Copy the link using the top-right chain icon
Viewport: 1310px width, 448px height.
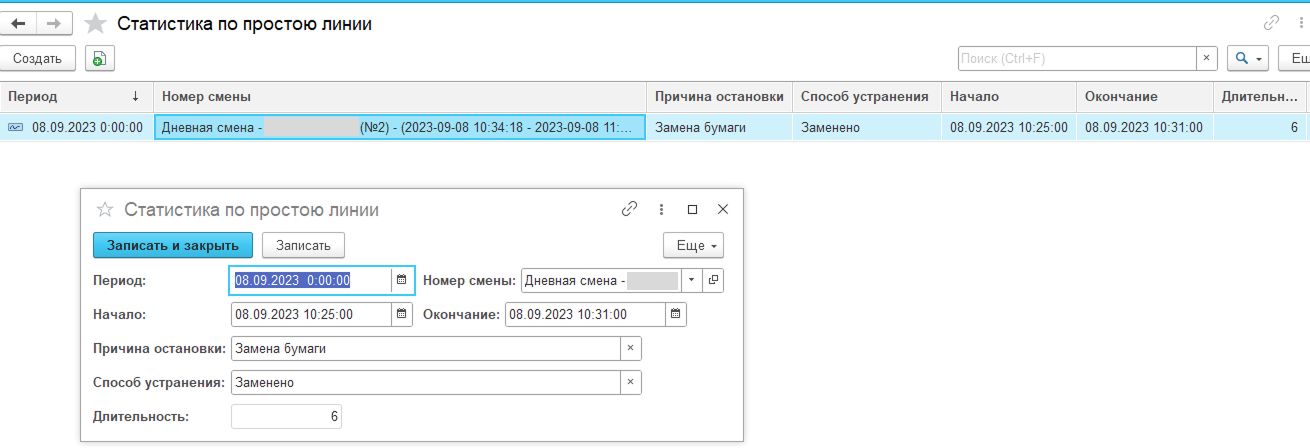click(1271, 23)
